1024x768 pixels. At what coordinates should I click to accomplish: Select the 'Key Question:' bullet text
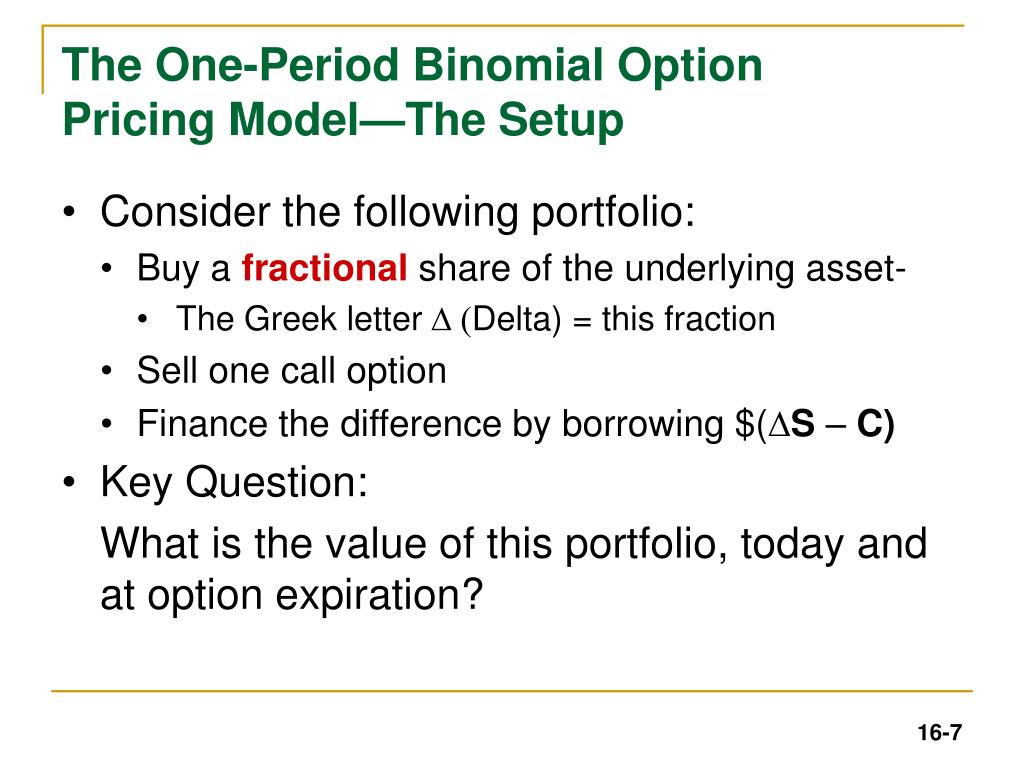[x=234, y=483]
